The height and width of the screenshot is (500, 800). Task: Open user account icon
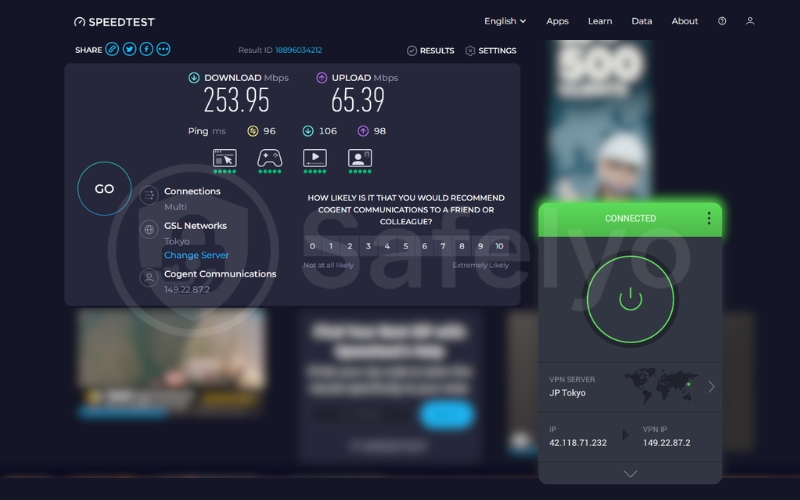coord(750,21)
